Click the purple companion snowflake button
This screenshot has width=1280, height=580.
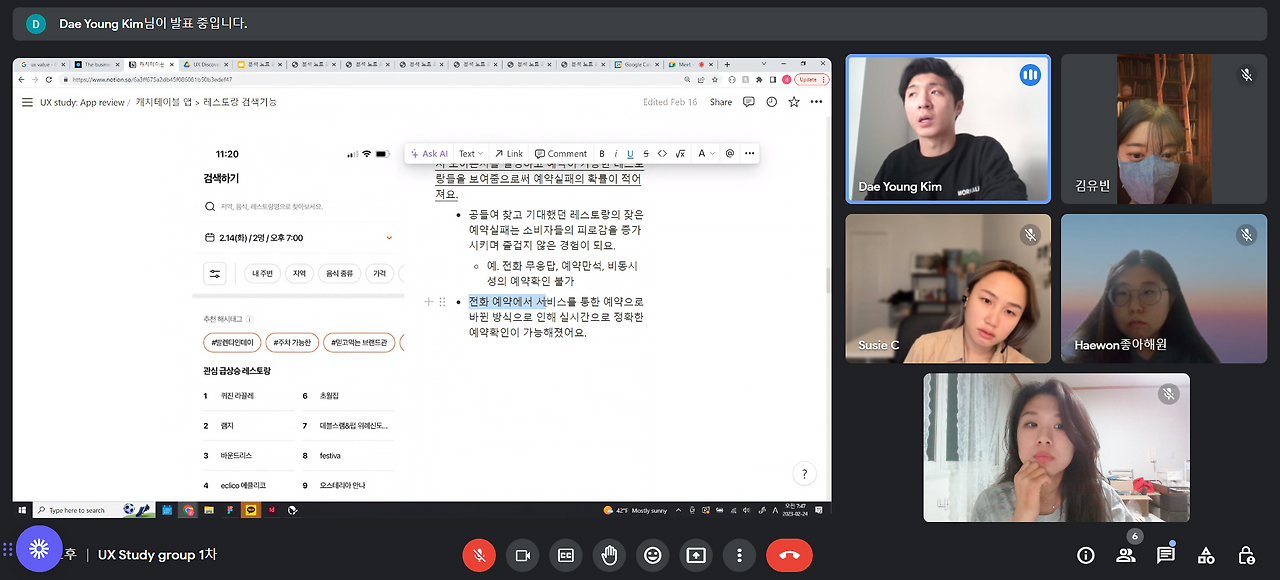pyautogui.click(x=39, y=549)
